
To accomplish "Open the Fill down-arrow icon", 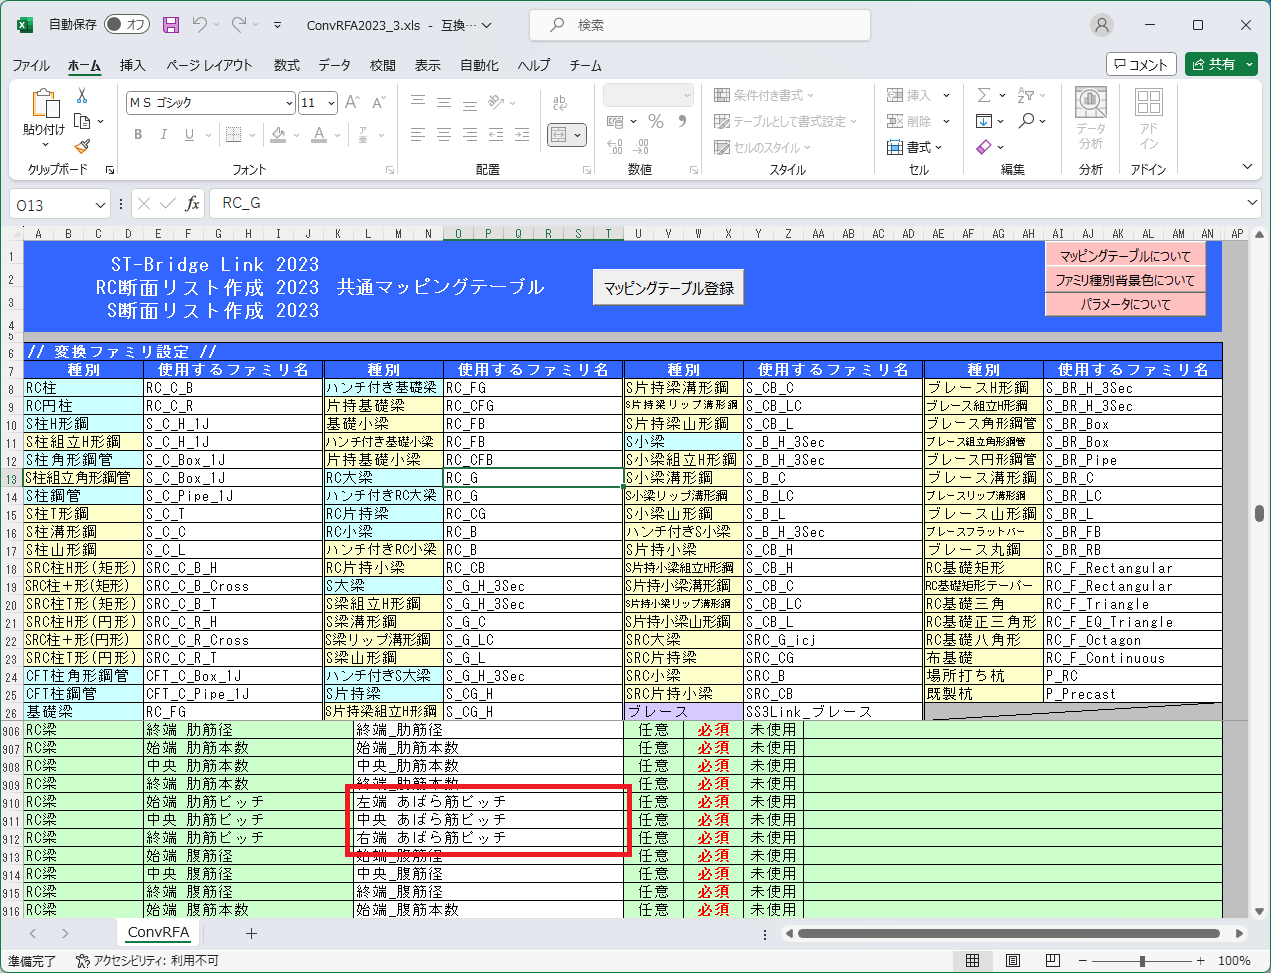I will (x=984, y=121).
